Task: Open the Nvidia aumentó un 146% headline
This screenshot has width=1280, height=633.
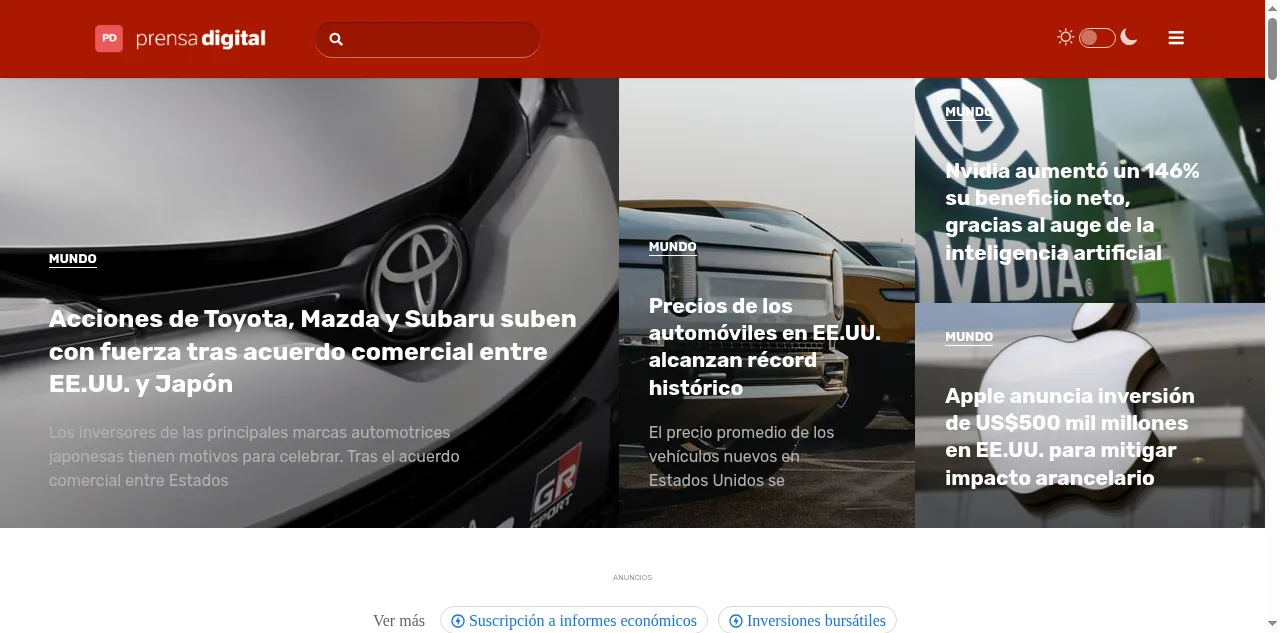Action: click(x=1072, y=211)
